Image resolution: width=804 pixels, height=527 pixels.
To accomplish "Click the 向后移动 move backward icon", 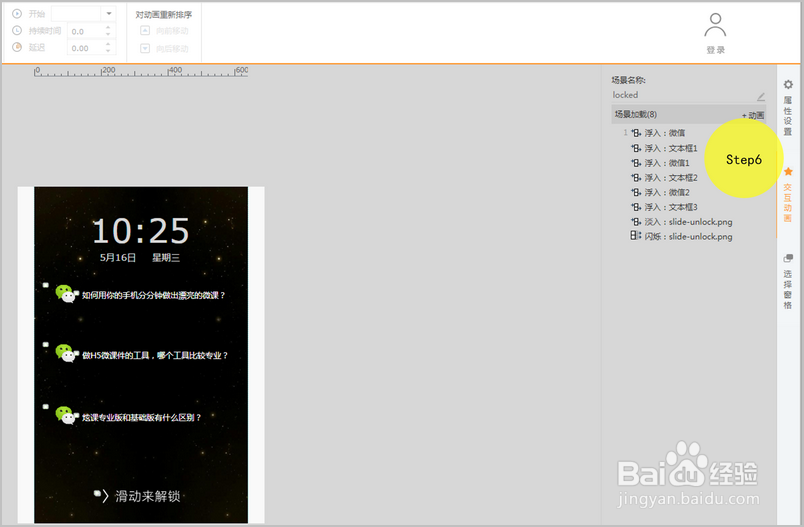I will point(145,49).
